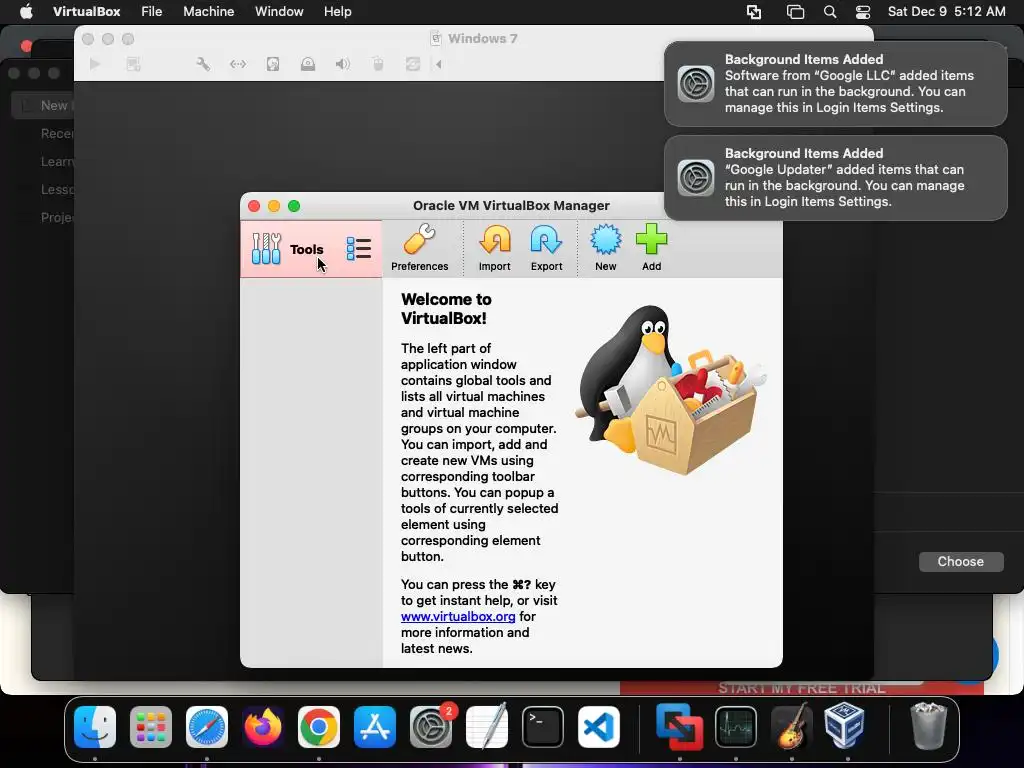Click the lock icon in Windows 7 toolbar
Image resolution: width=1024 pixels, height=768 pixels.
click(x=308, y=64)
